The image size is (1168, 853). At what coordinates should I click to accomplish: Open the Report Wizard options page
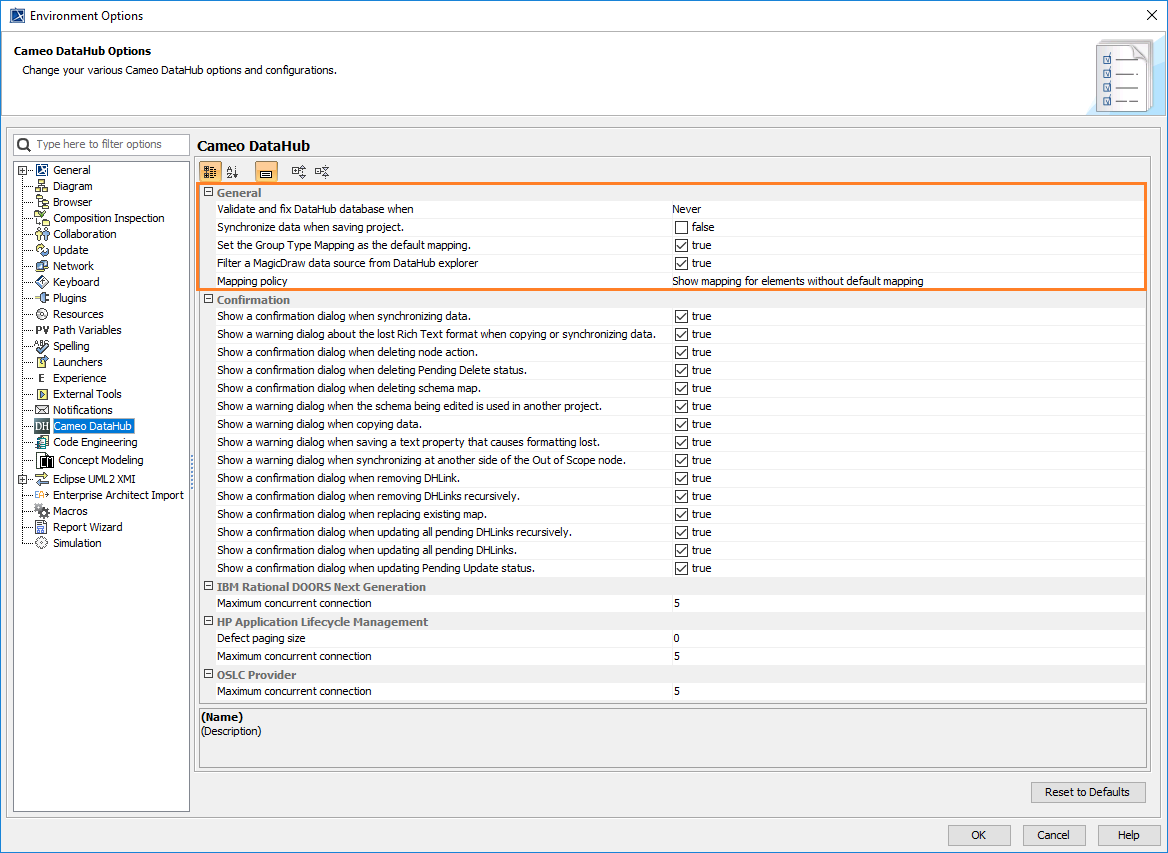87,526
